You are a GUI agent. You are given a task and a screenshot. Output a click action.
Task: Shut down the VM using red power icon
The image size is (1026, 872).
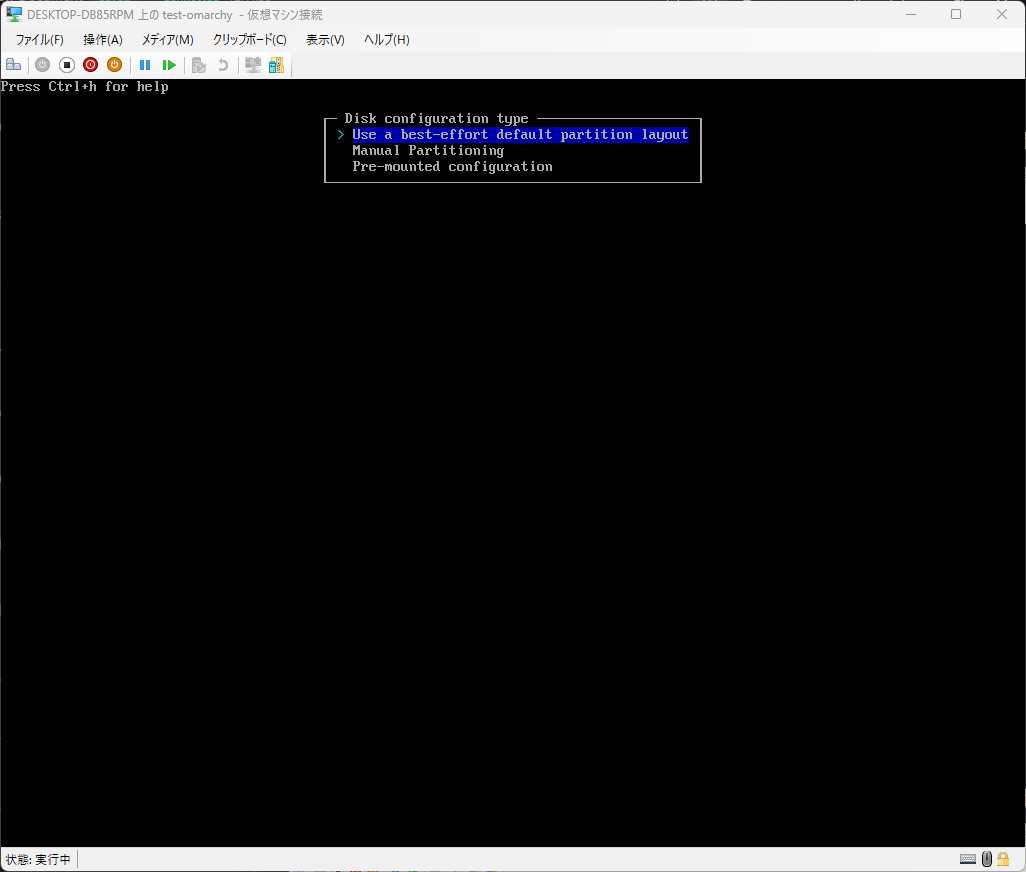tap(90, 65)
